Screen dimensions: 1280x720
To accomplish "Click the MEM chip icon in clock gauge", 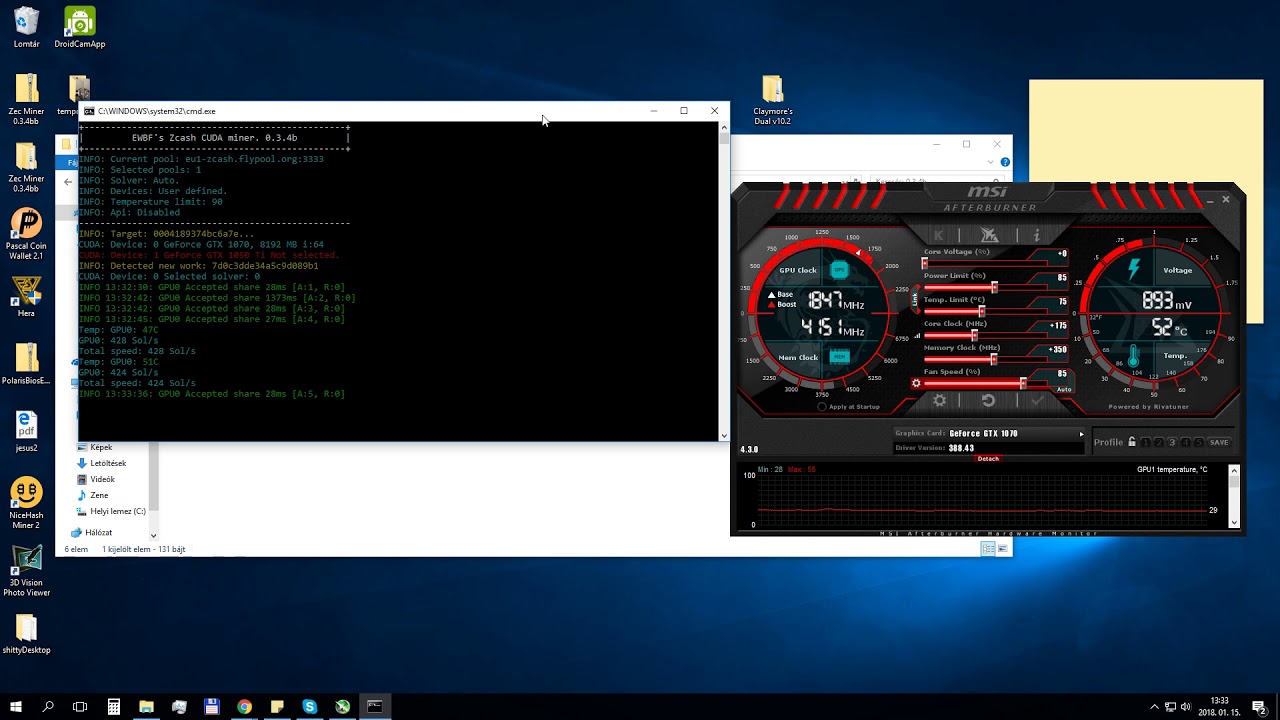I will [839, 356].
